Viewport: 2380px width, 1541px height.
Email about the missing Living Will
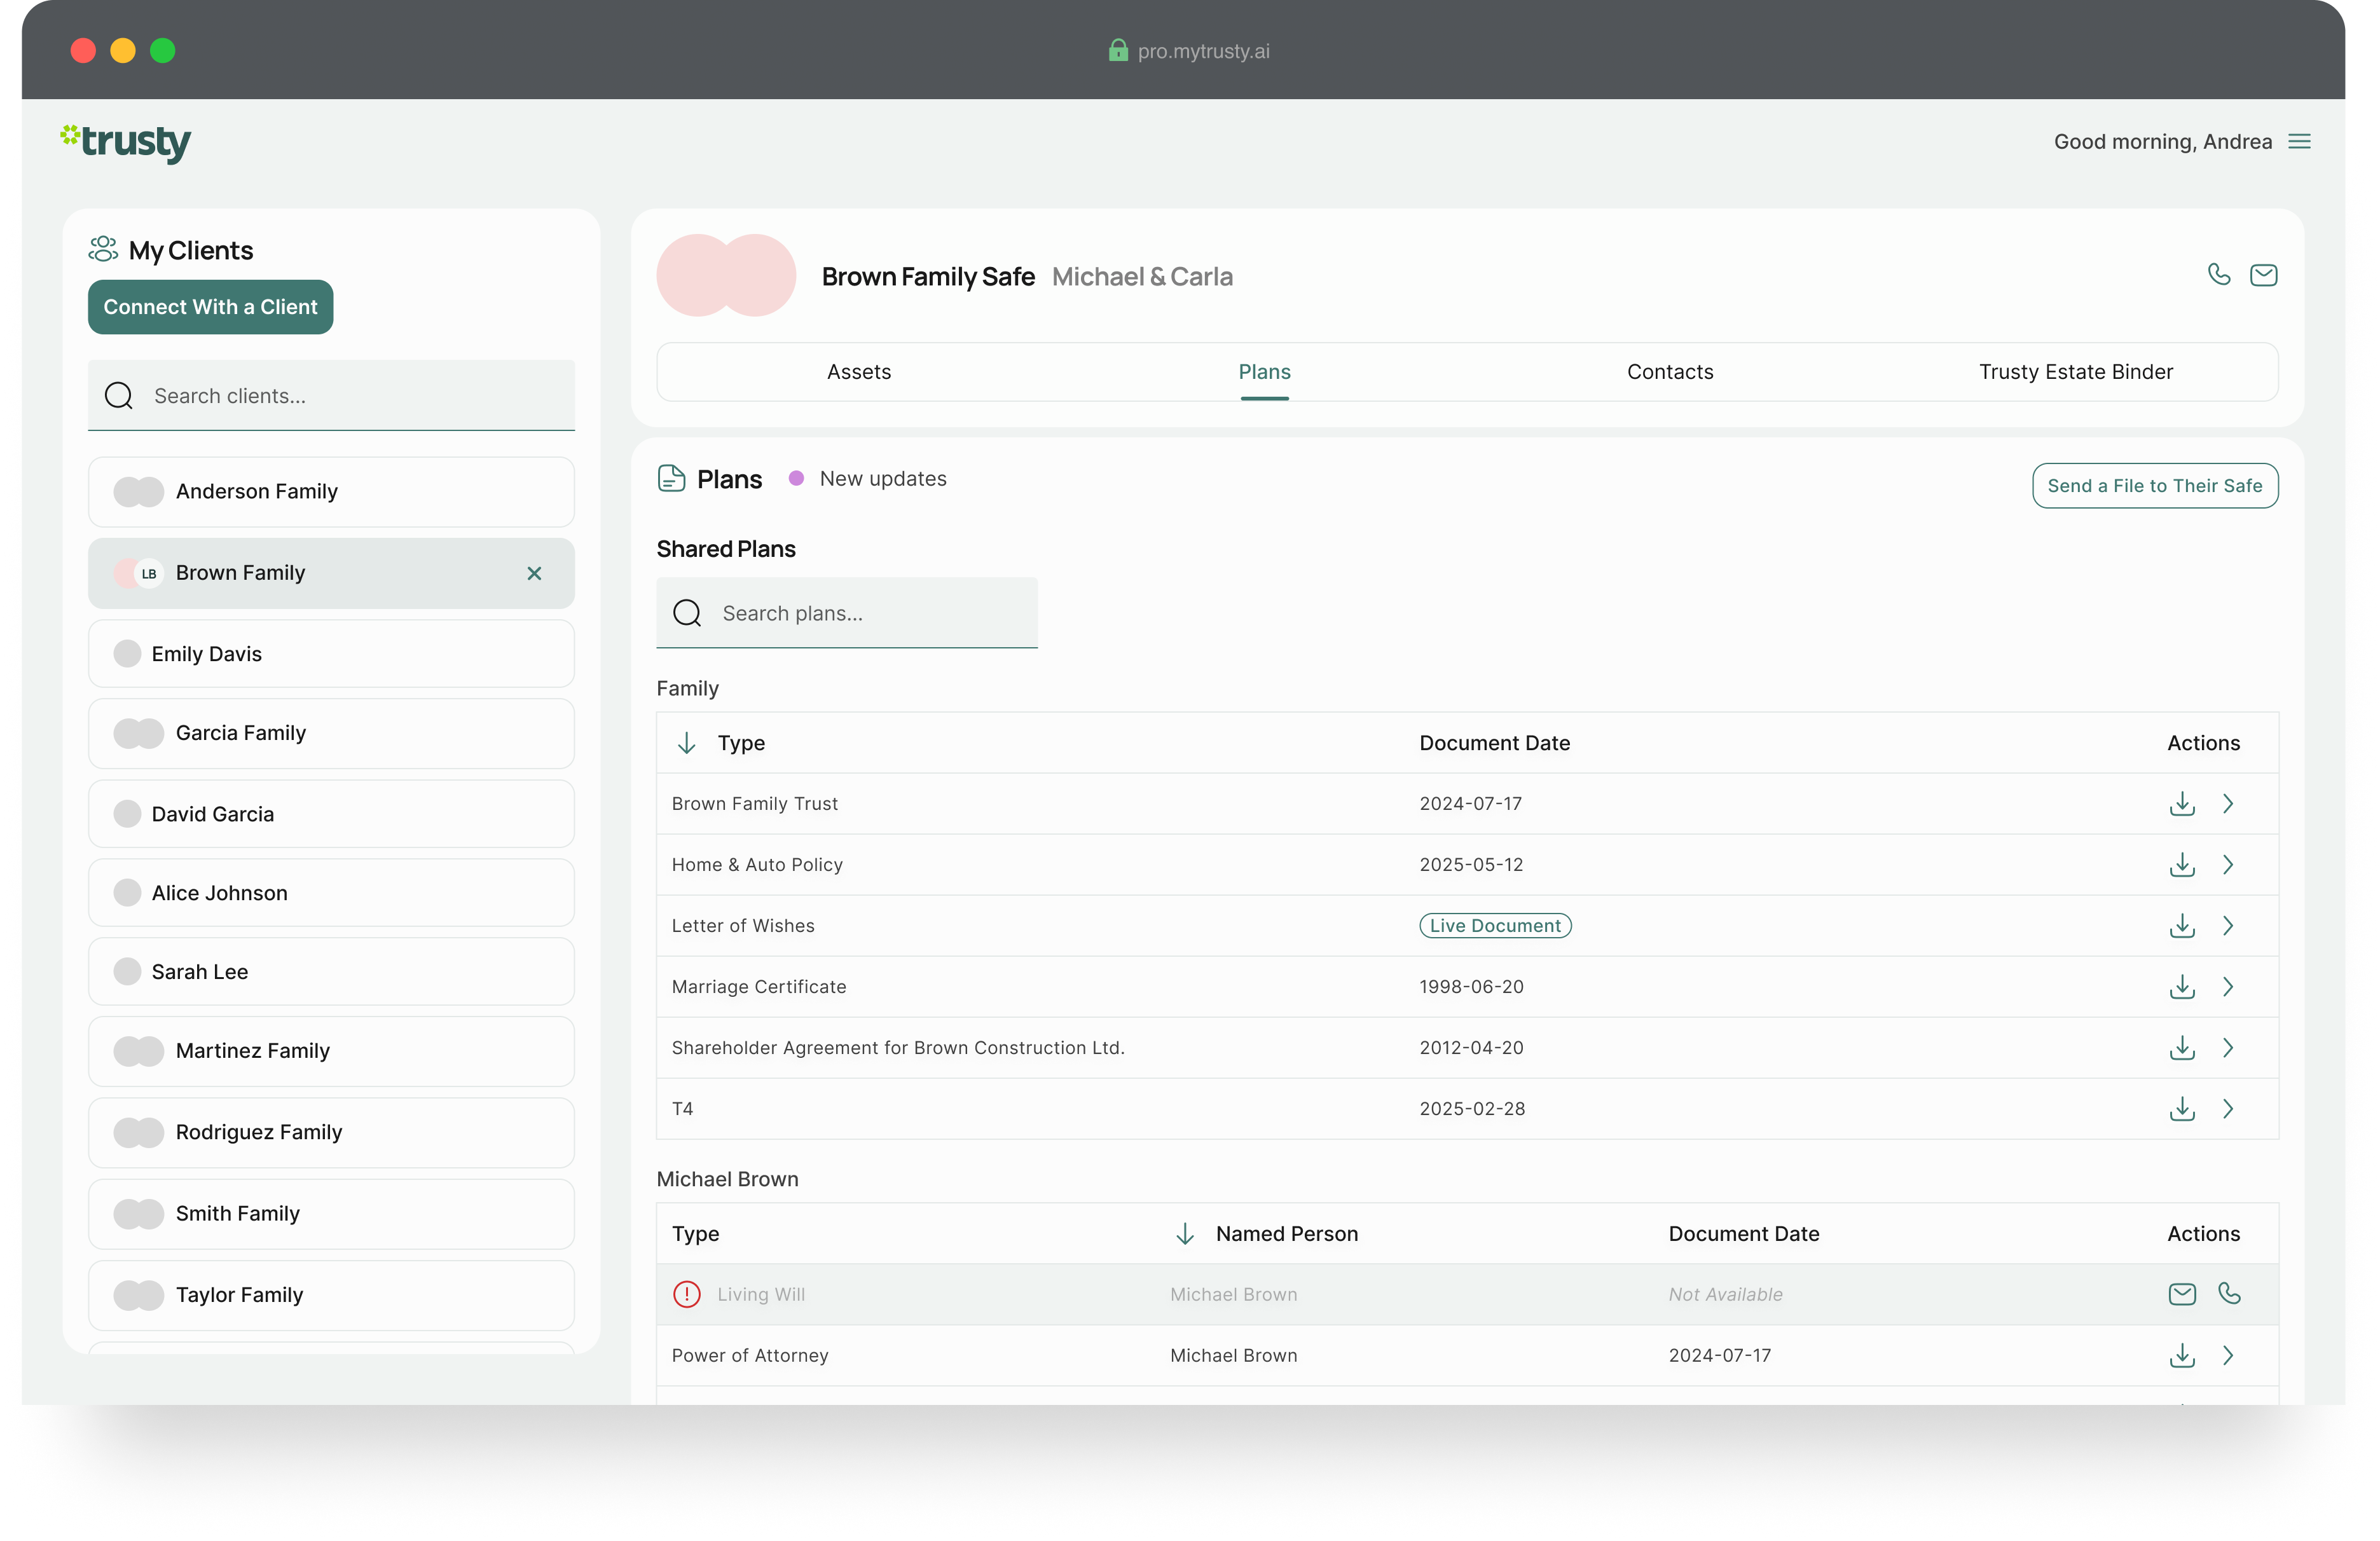[x=2181, y=1294]
